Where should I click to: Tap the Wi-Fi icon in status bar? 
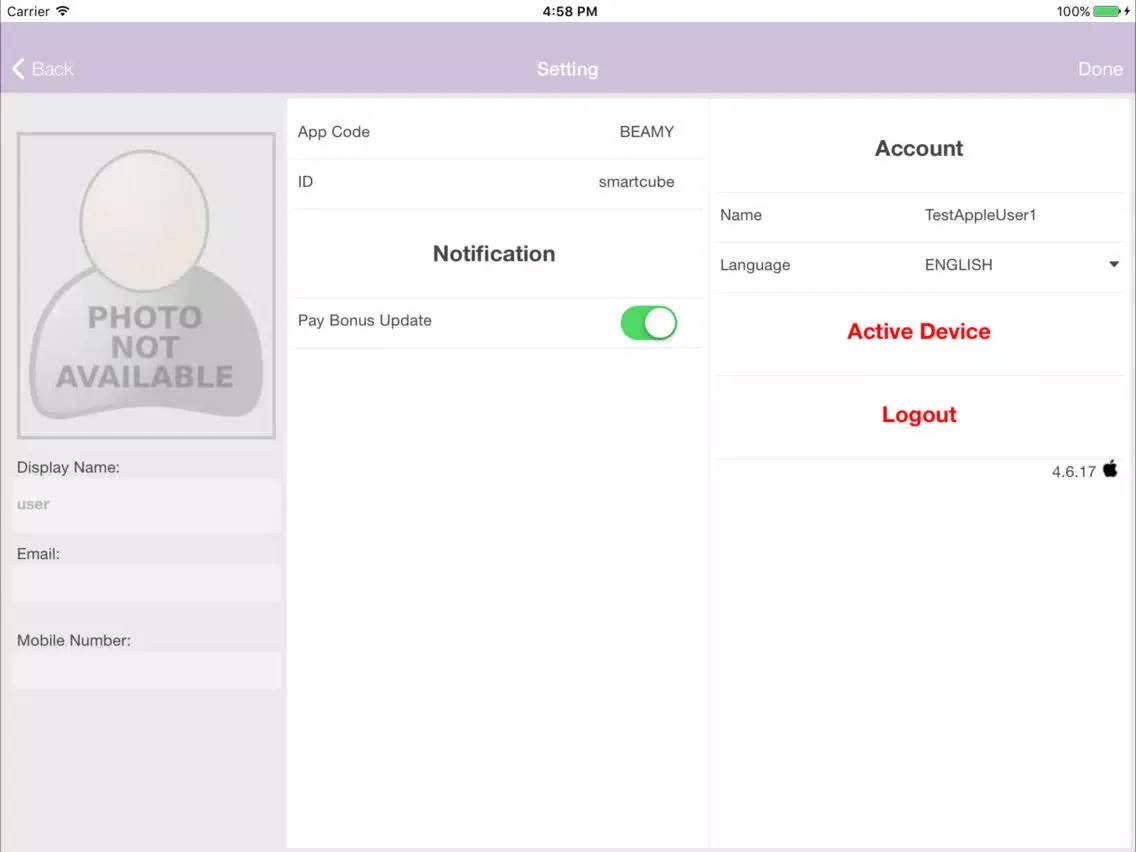tap(63, 11)
